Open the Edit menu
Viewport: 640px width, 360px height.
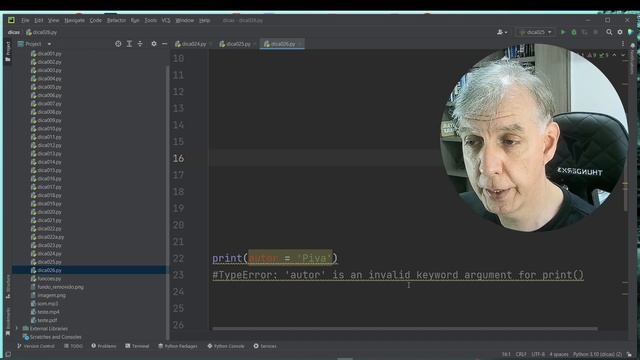(39, 20)
